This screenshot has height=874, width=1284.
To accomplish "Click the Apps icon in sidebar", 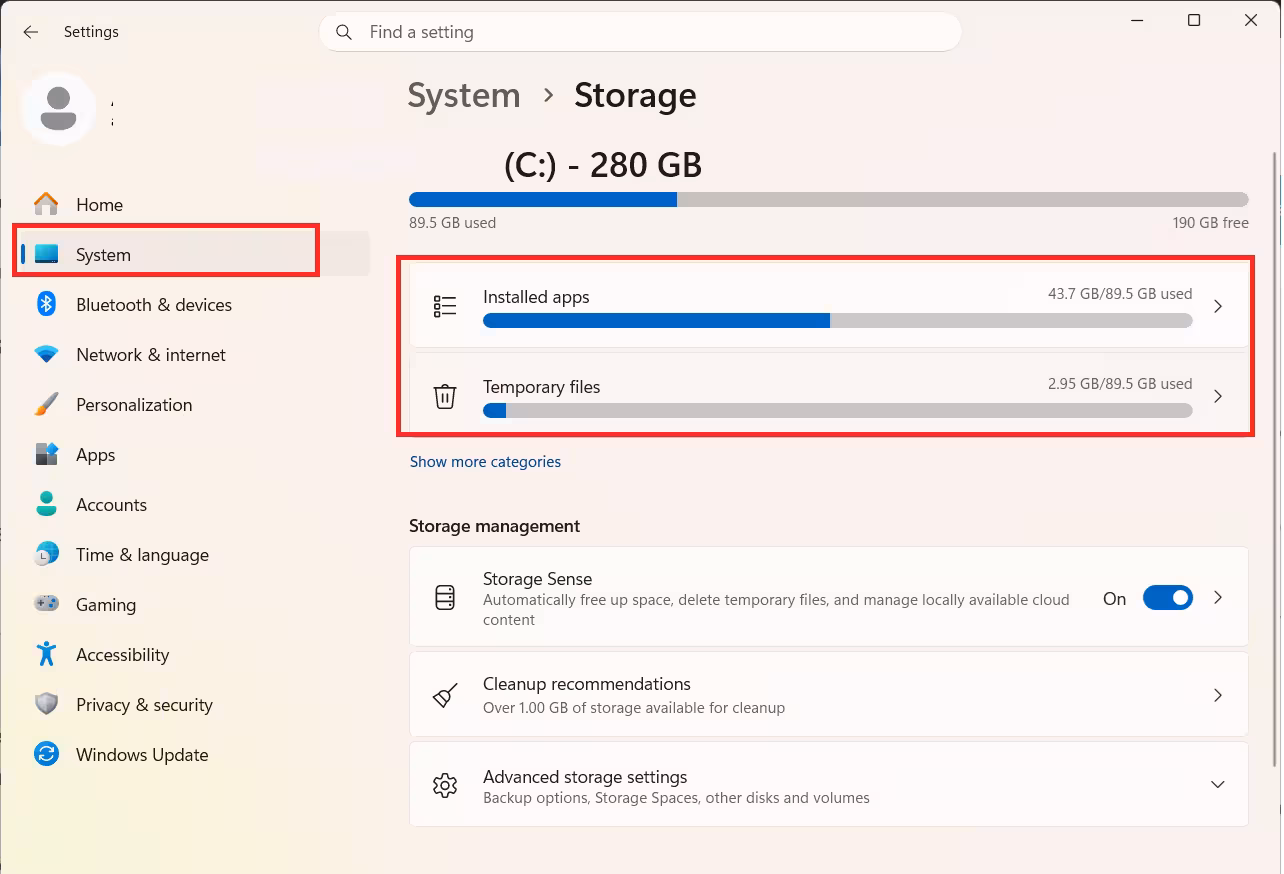I will (46, 454).
